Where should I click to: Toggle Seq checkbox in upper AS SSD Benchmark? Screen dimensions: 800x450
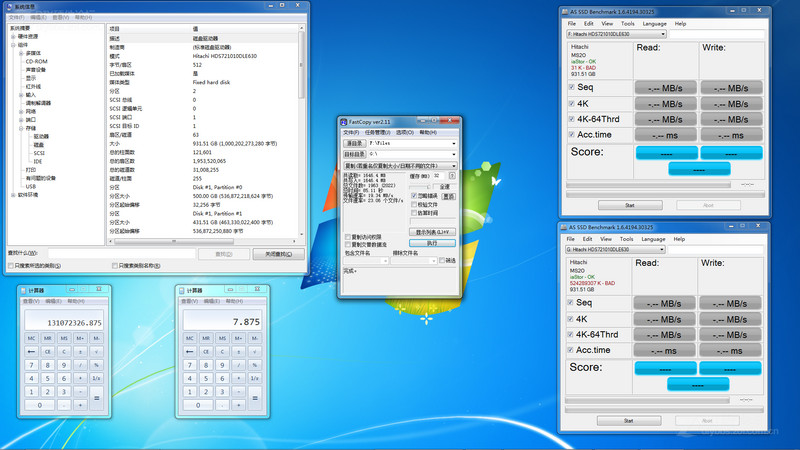pos(571,88)
